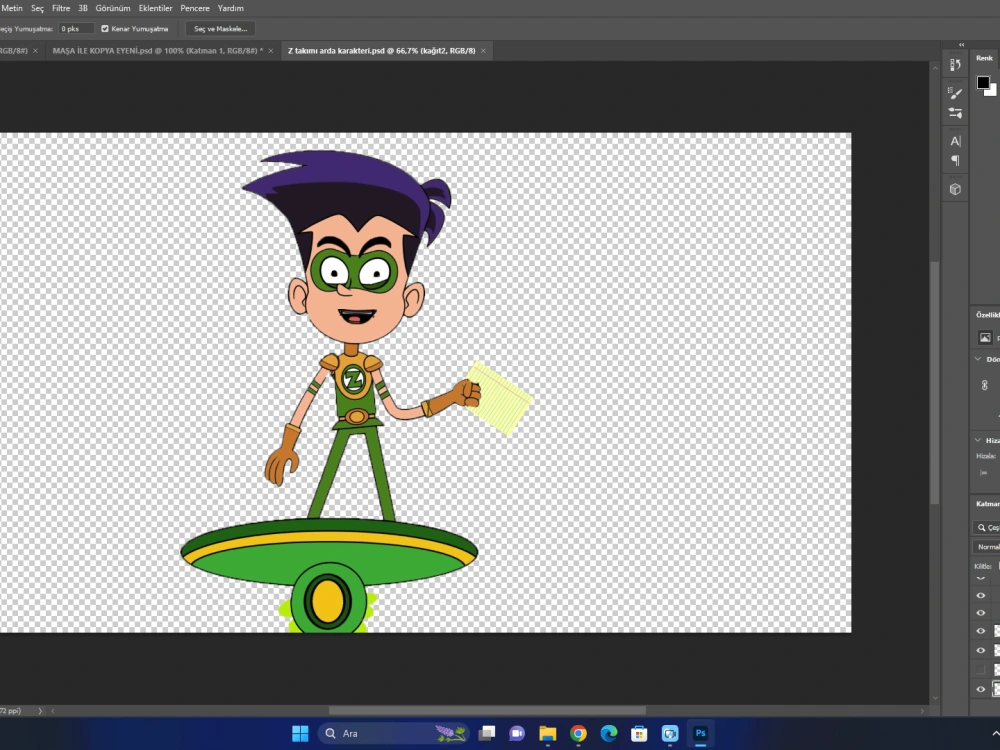Open the Metin menu

(12, 8)
